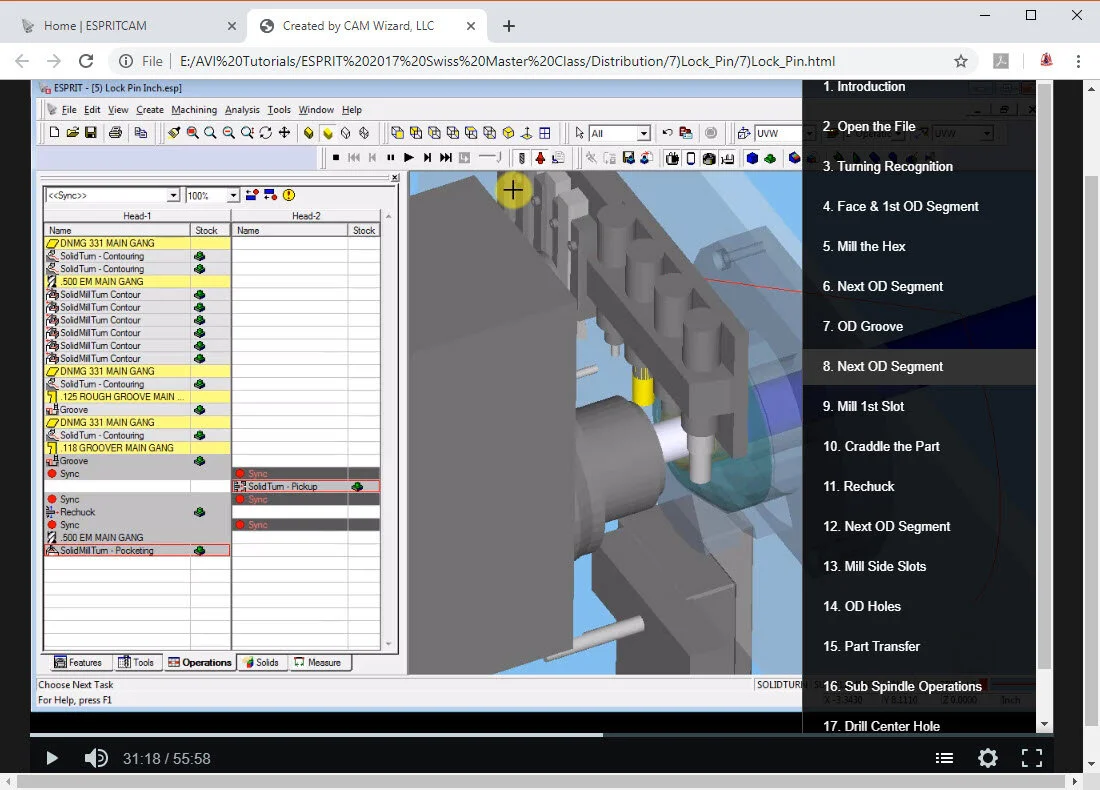Select the .125 ROUGH GROOVE MAIN tool row
Image resolution: width=1100 pixels, height=790 pixels.
pyautogui.click(x=138, y=396)
